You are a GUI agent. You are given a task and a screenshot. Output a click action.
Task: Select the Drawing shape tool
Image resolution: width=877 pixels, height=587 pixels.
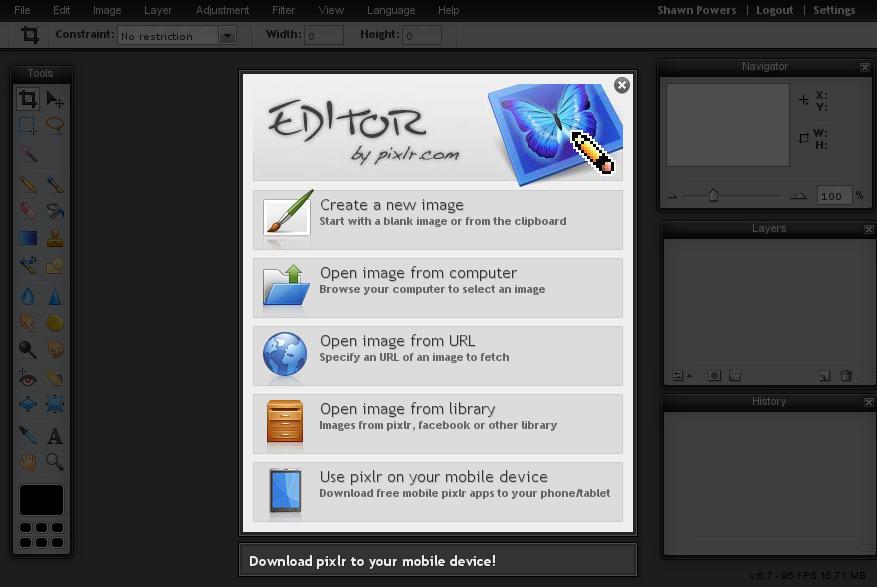click(55, 265)
